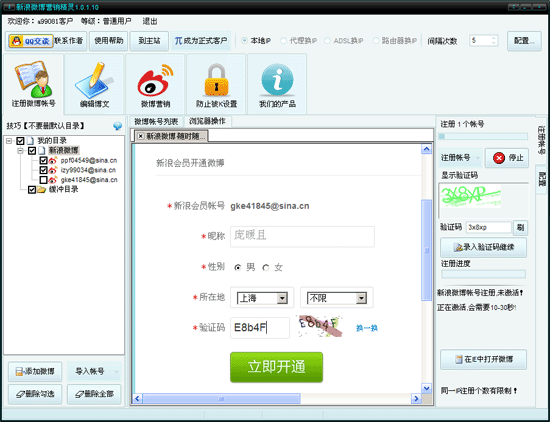Viewport: 550px width, 422px height.
Task: Click the 注册进度 progress bar
Action: [483, 274]
